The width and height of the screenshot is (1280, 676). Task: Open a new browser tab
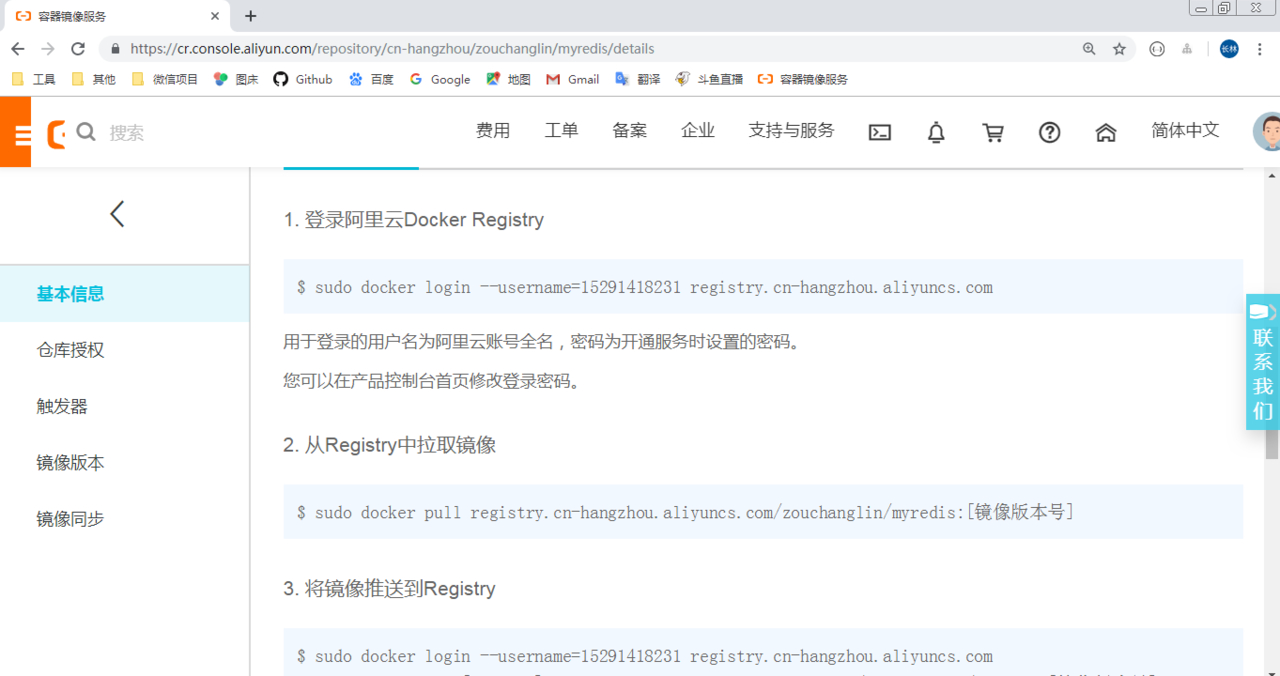(250, 16)
